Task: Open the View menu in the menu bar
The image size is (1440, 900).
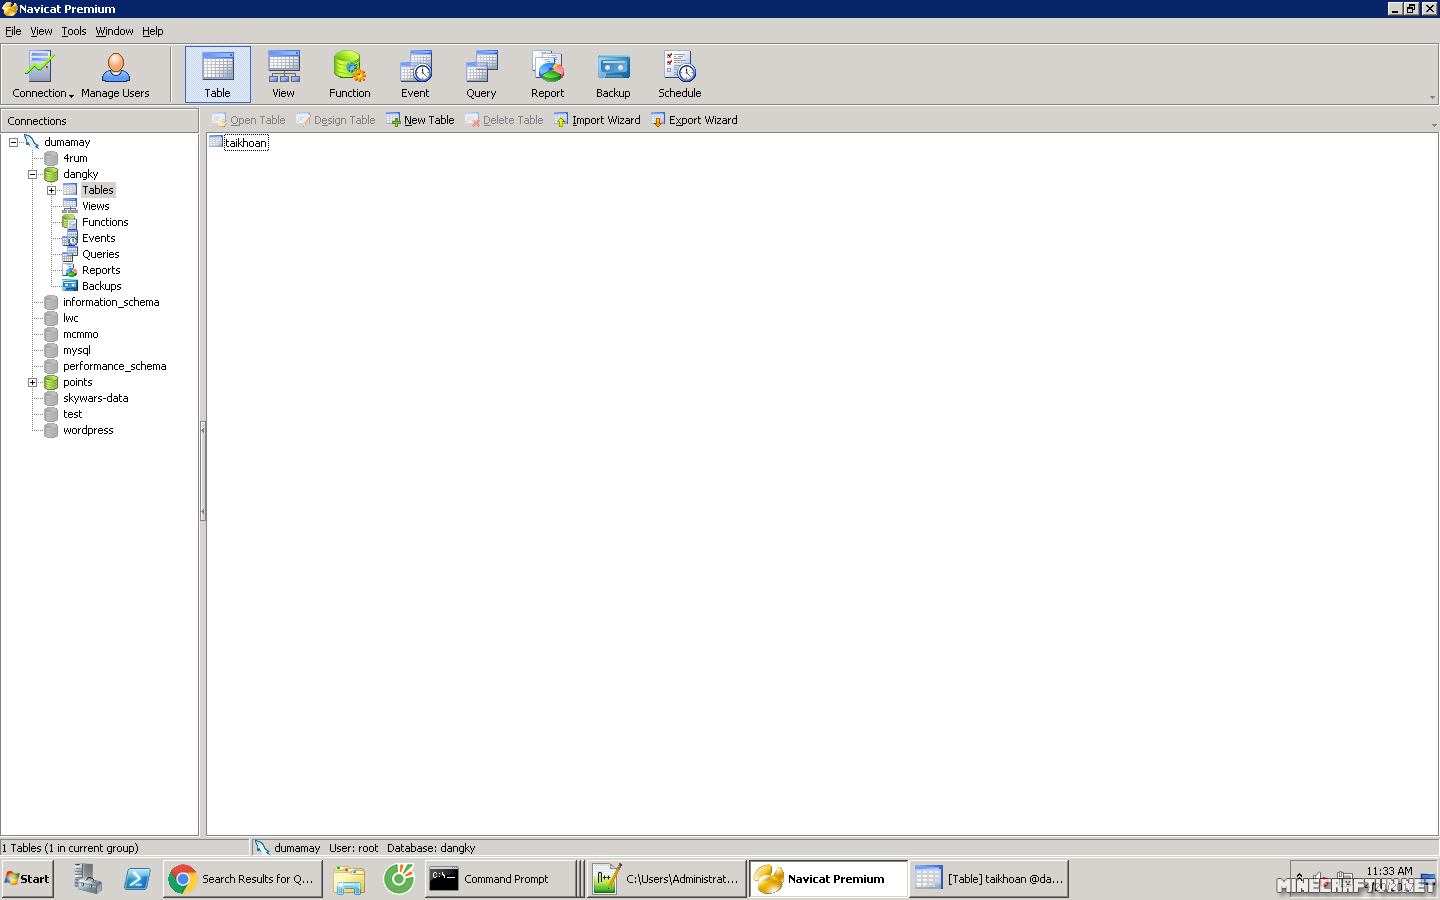Action: click(x=41, y=31)
